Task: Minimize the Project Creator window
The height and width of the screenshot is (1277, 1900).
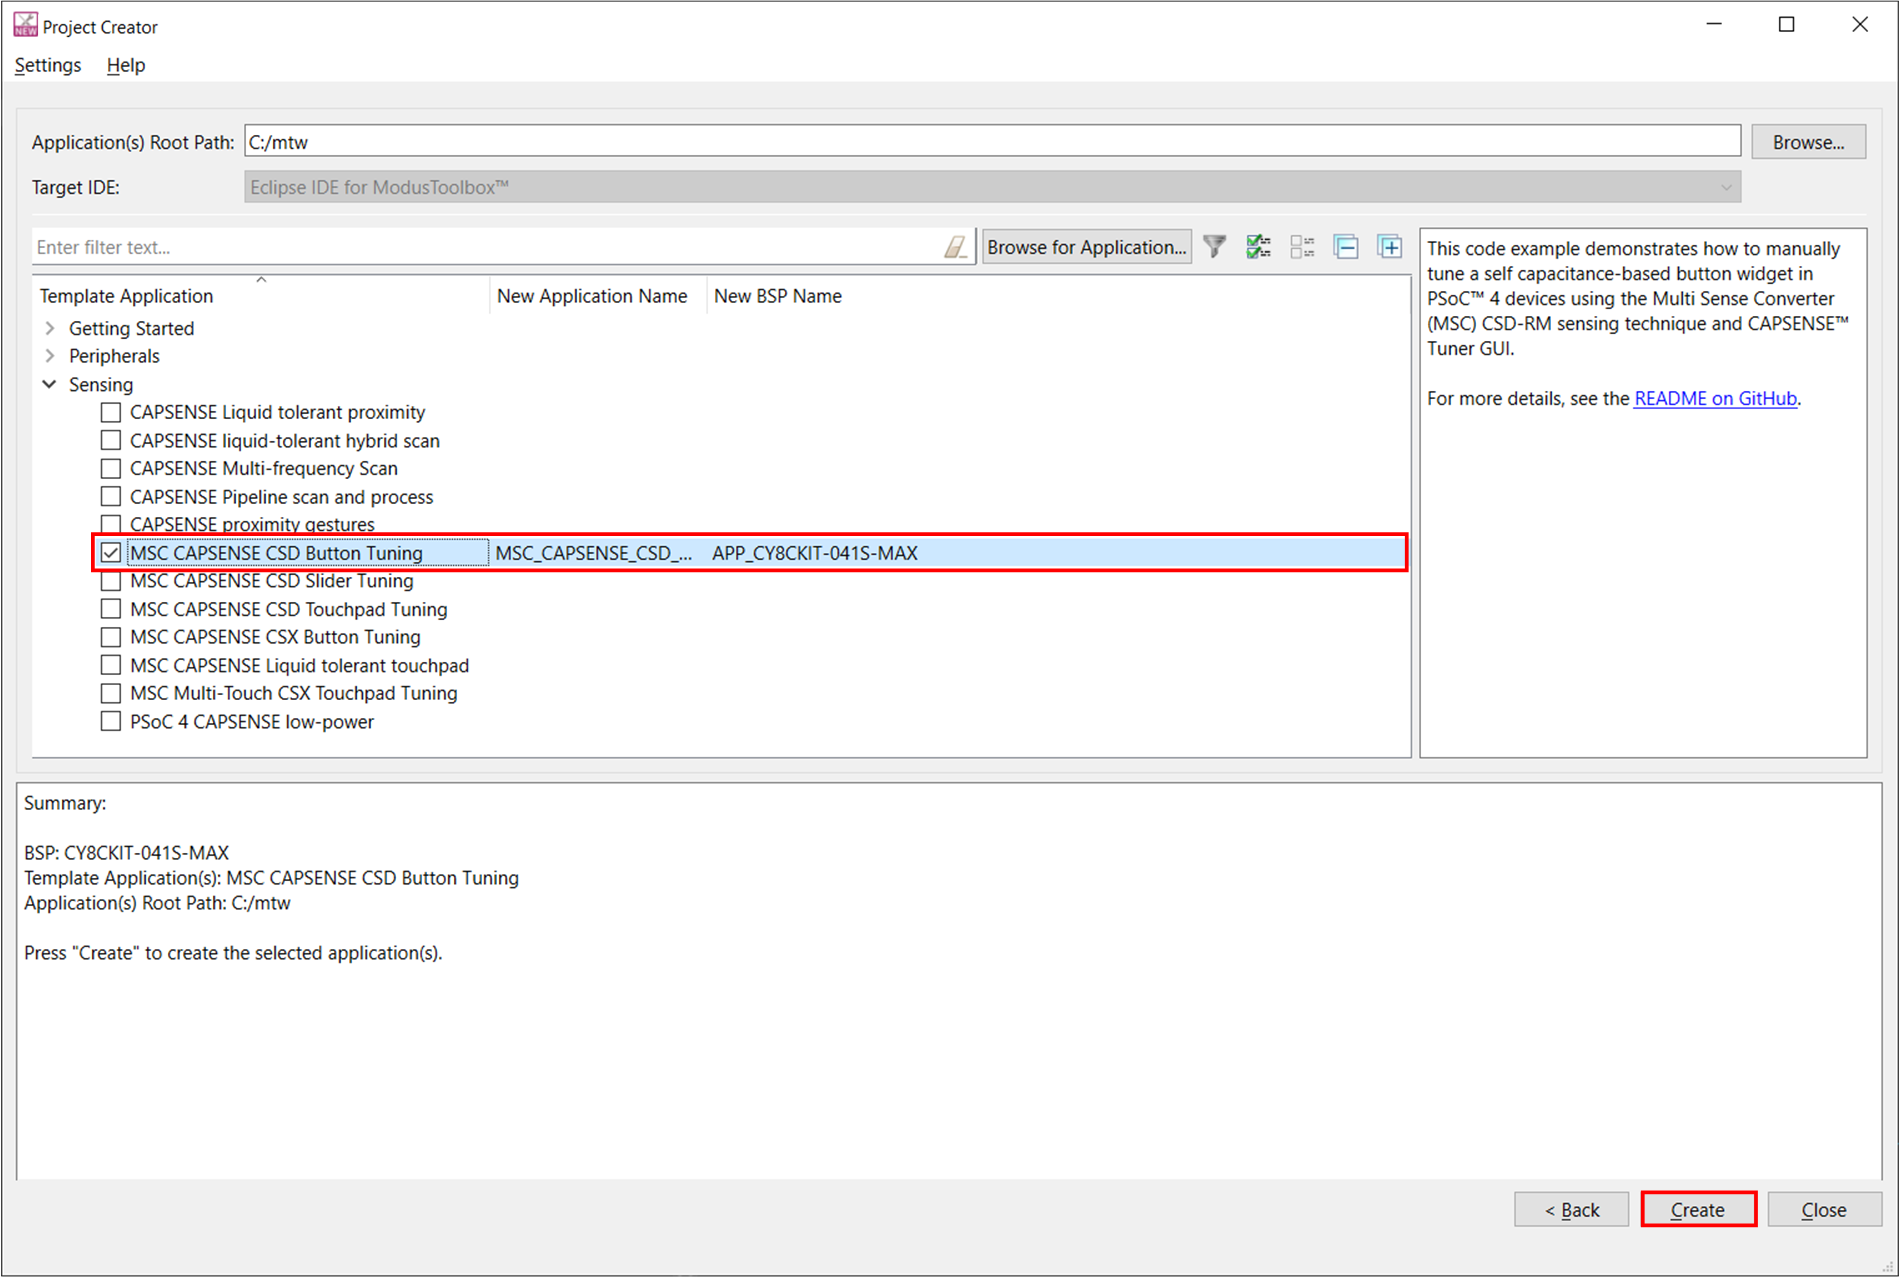Action: pos(1714,25)
